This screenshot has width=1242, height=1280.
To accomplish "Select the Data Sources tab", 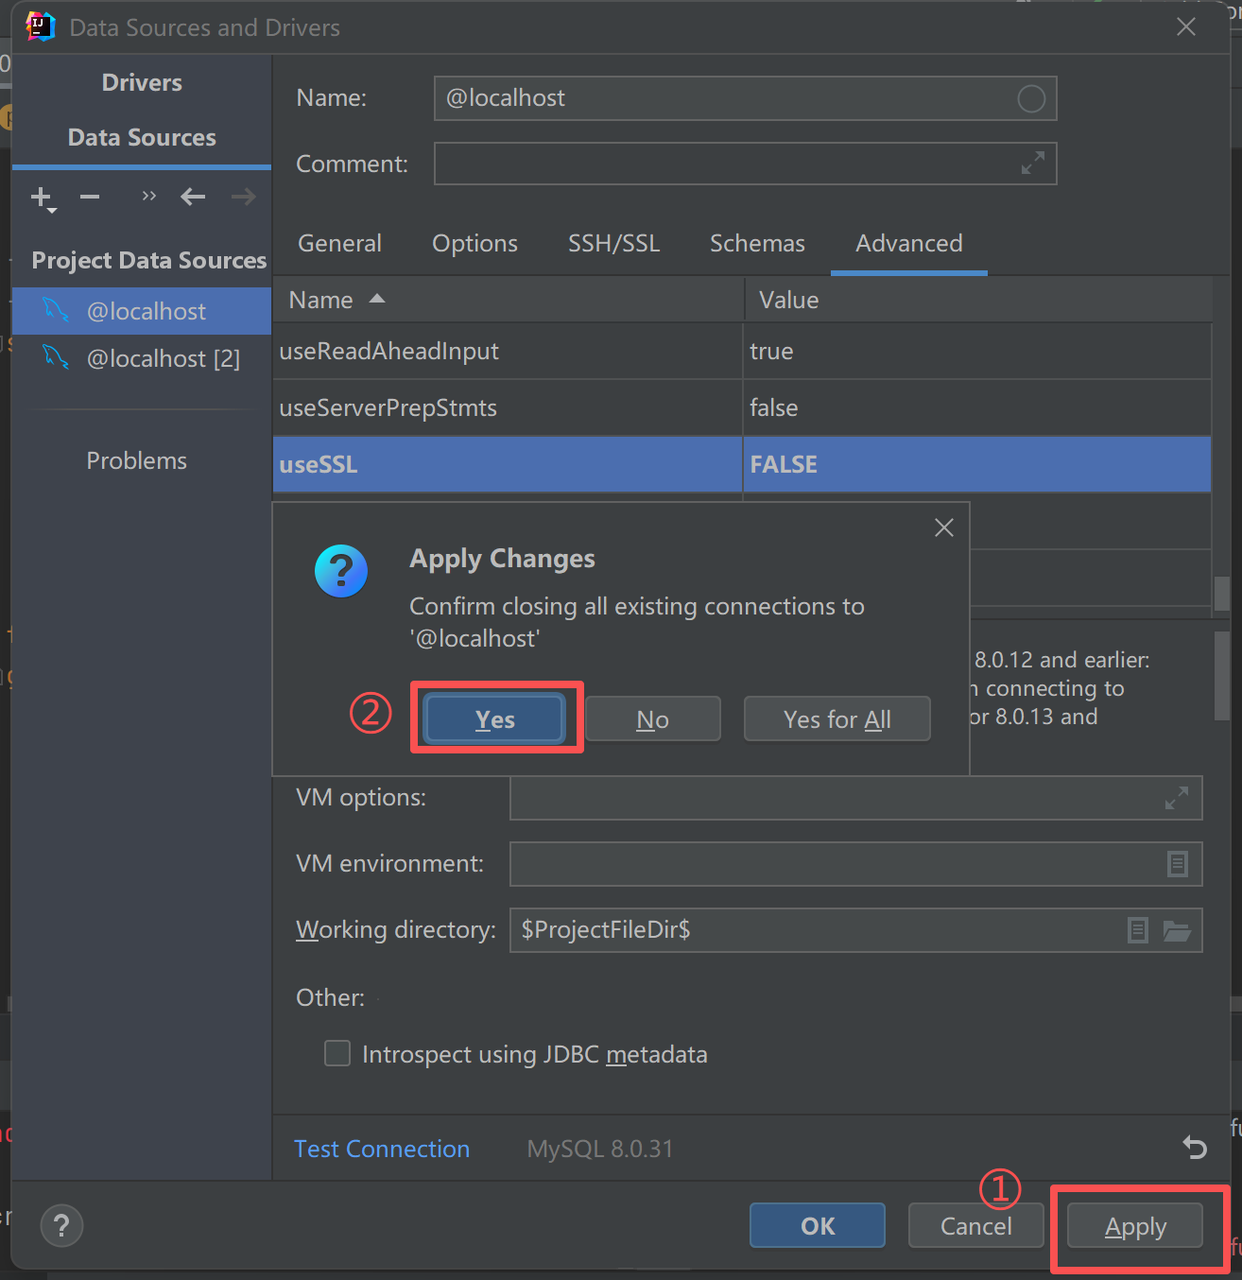I will point(142,138).
